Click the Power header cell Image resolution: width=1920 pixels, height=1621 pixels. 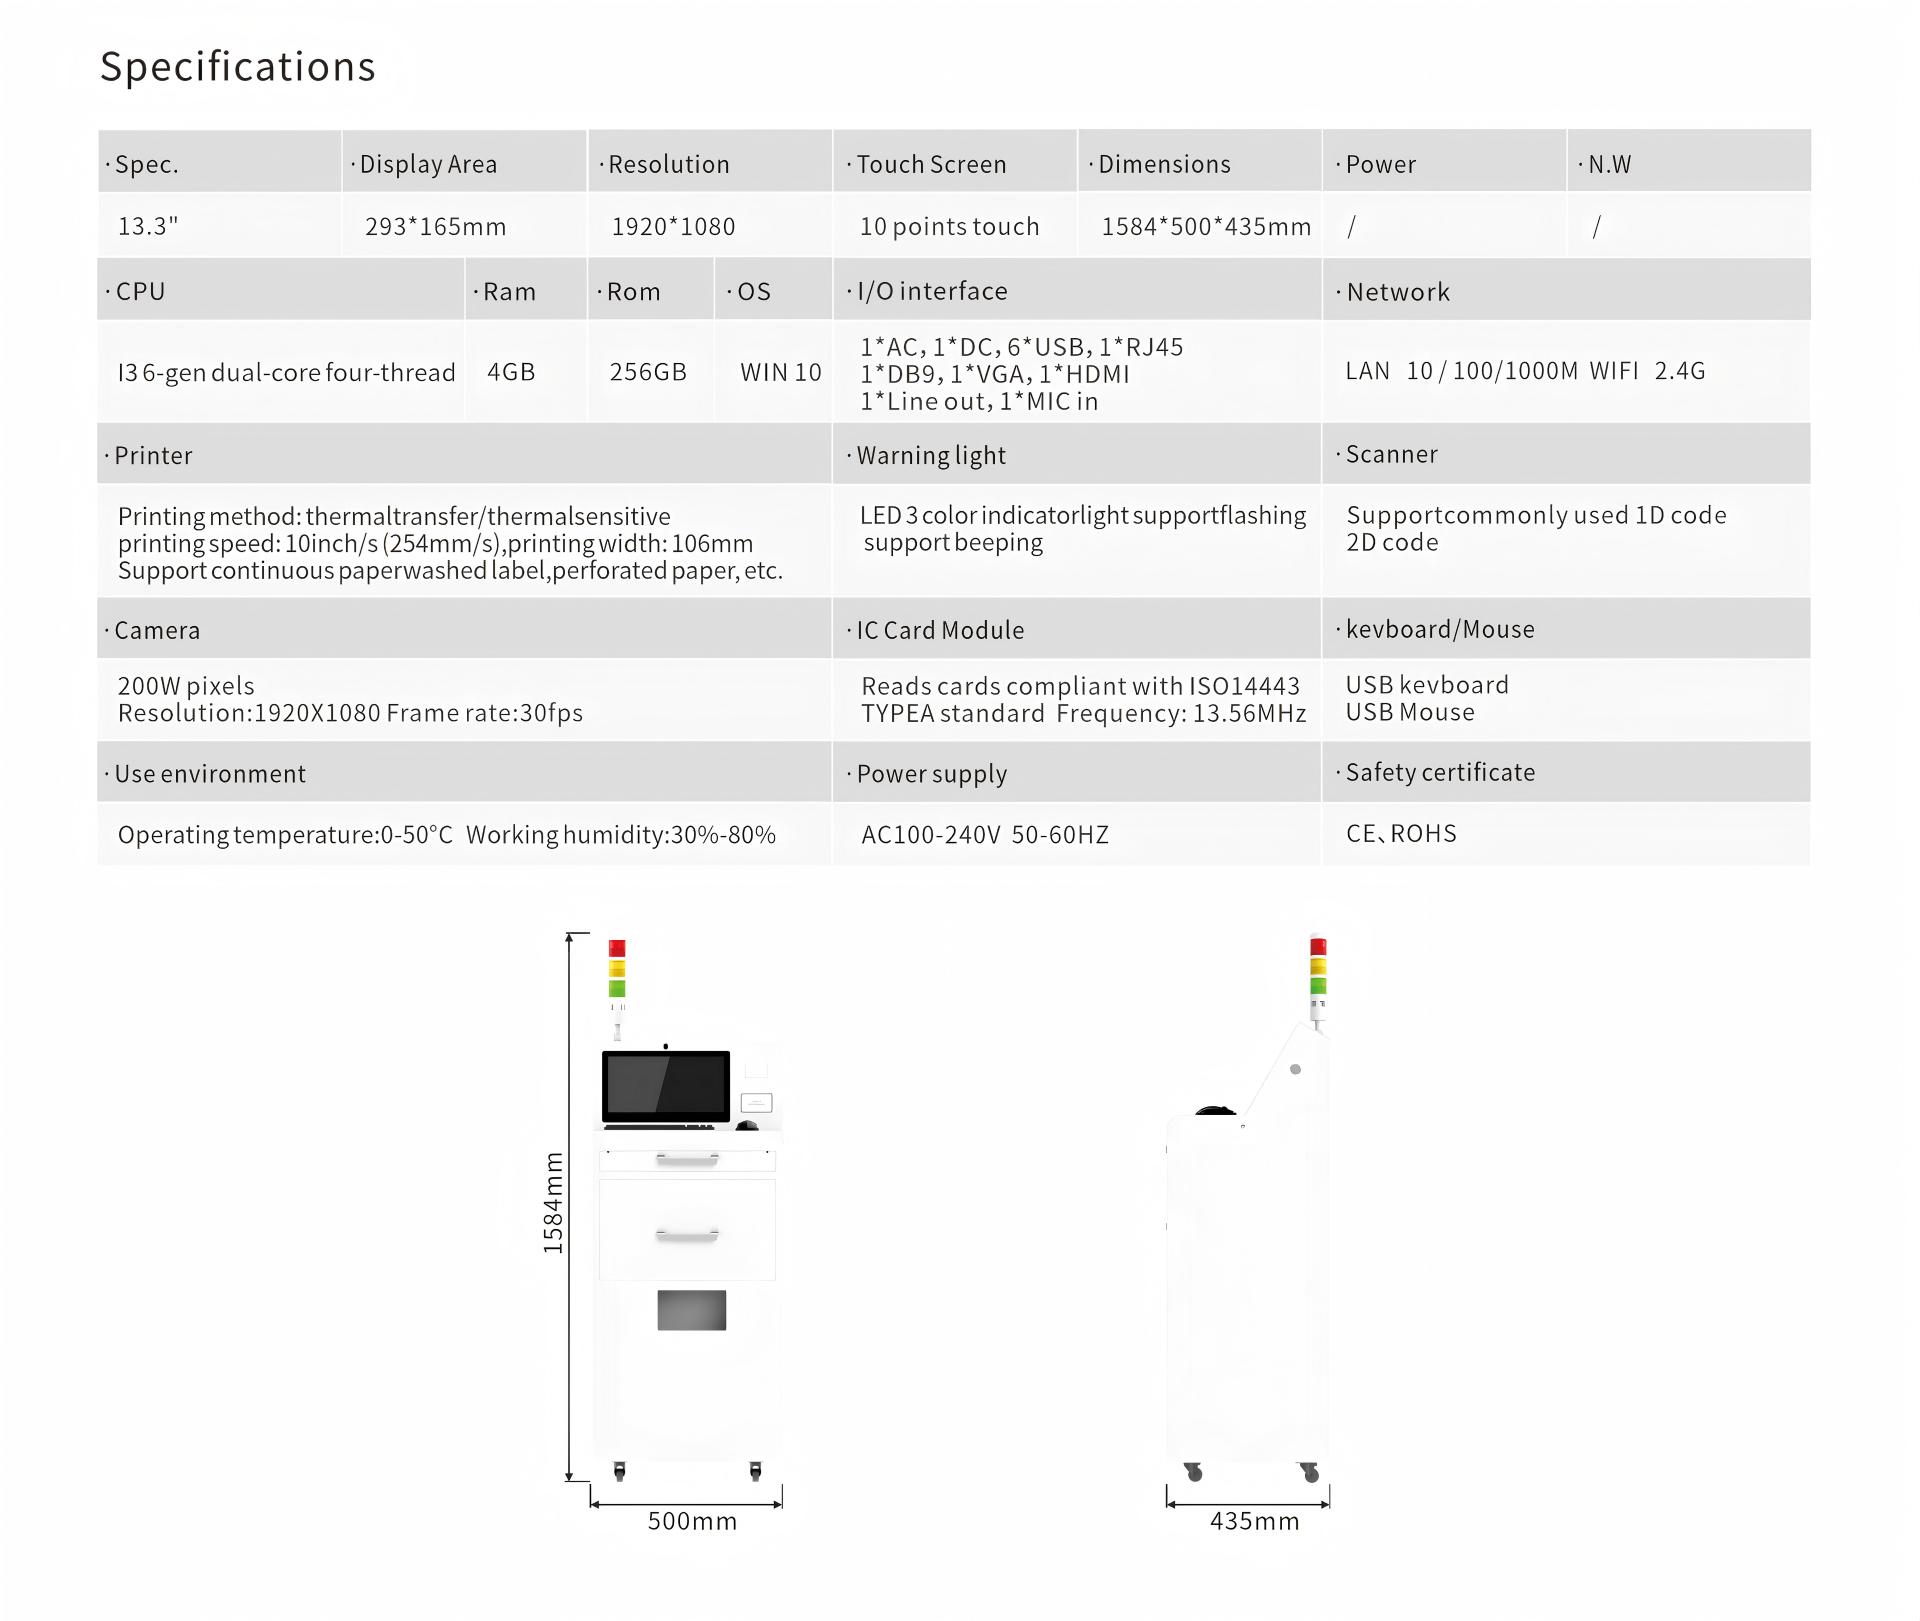[1444, 161]
